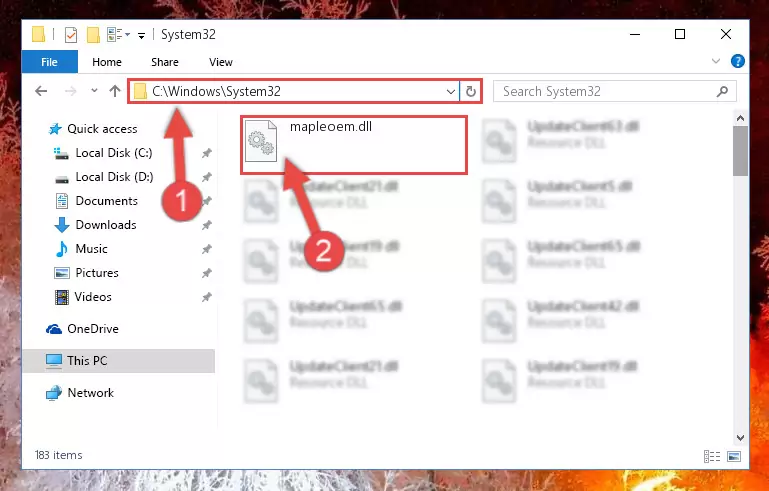Close the System32 window
769x491 pixels.
tap(726, 34)
